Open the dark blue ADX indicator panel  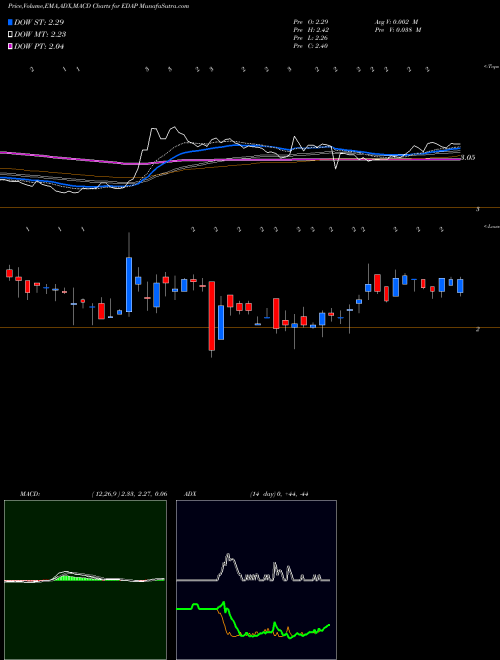click(256, 580)
